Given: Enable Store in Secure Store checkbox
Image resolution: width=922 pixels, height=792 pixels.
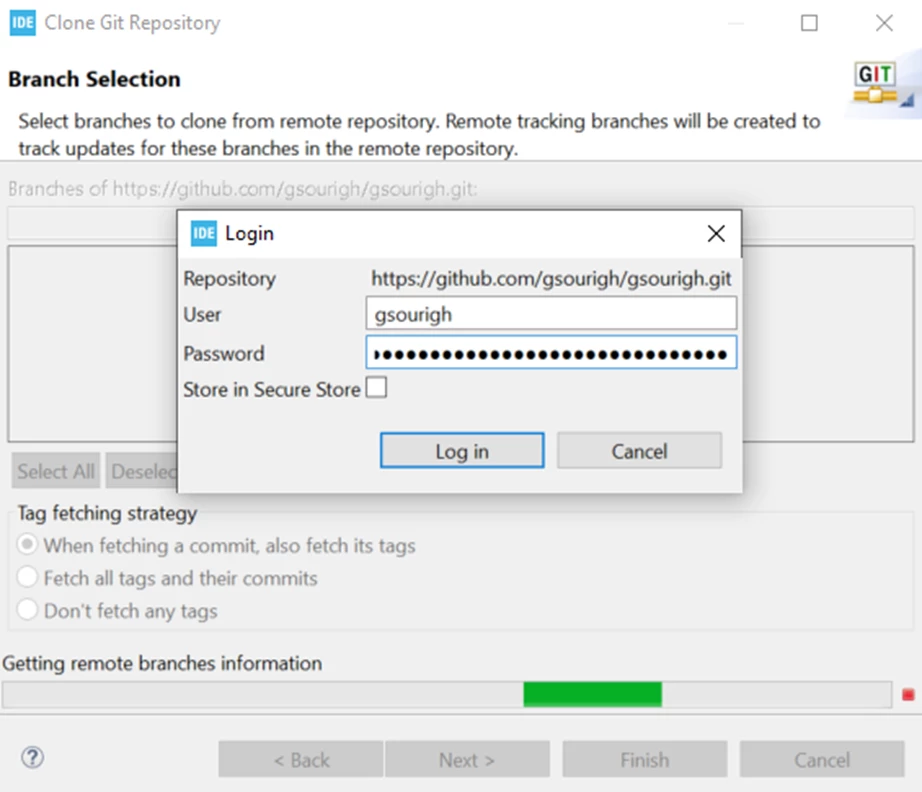Looking at the screenshot, I should [x=376, y=388].
